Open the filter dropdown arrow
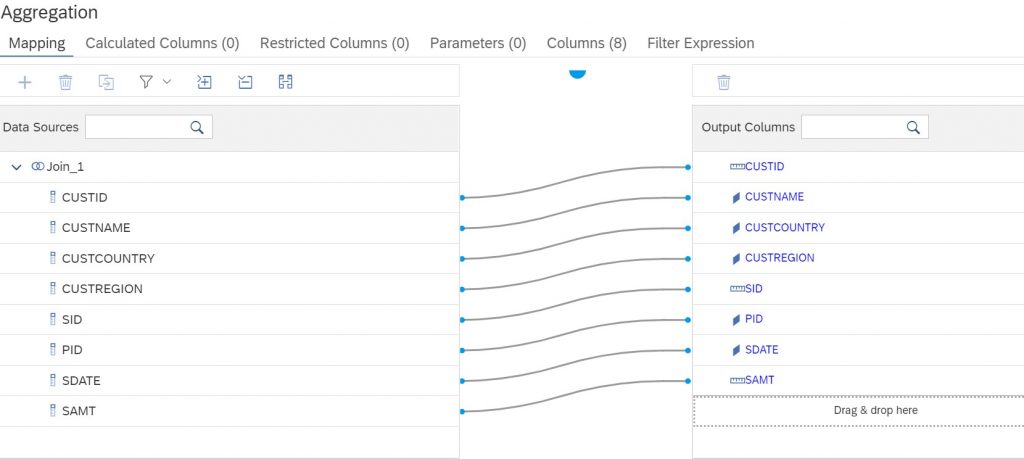 [167, 82]
